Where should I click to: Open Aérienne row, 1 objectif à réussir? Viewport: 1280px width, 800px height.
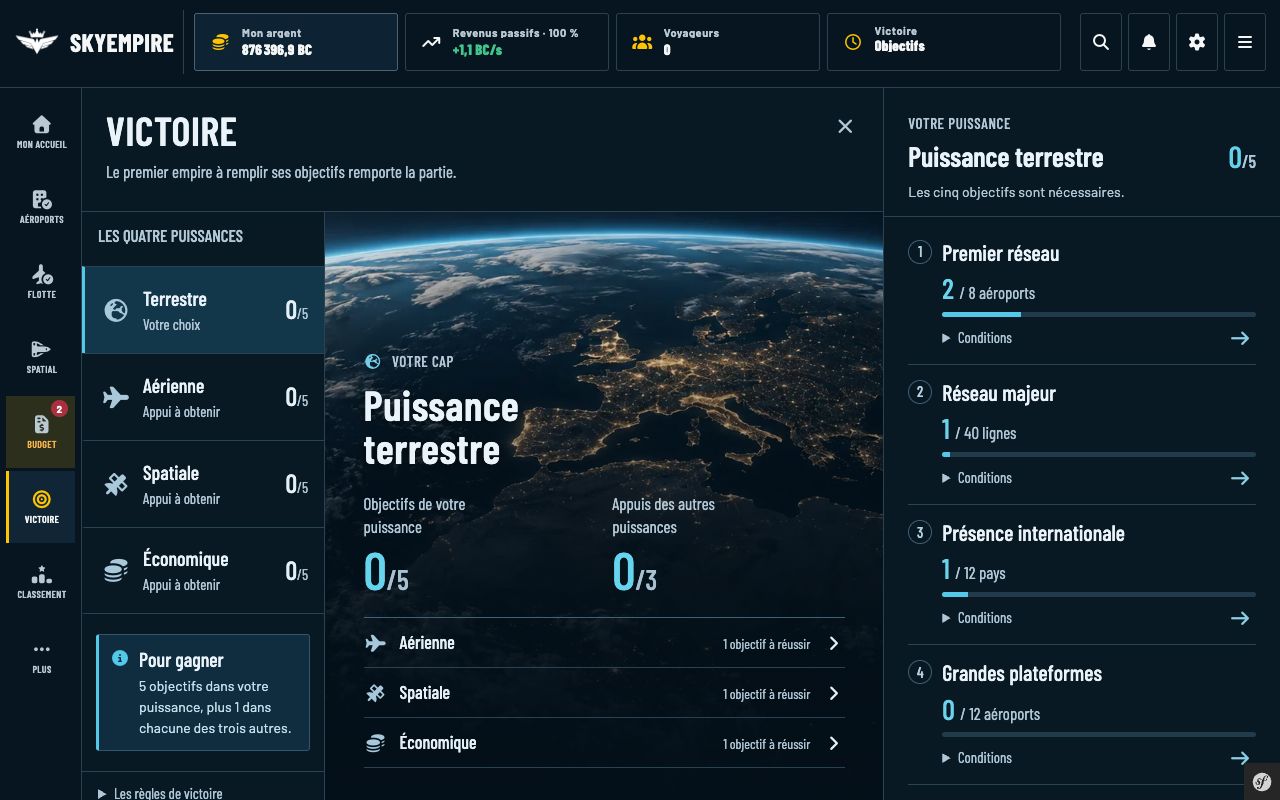point(604,643)
